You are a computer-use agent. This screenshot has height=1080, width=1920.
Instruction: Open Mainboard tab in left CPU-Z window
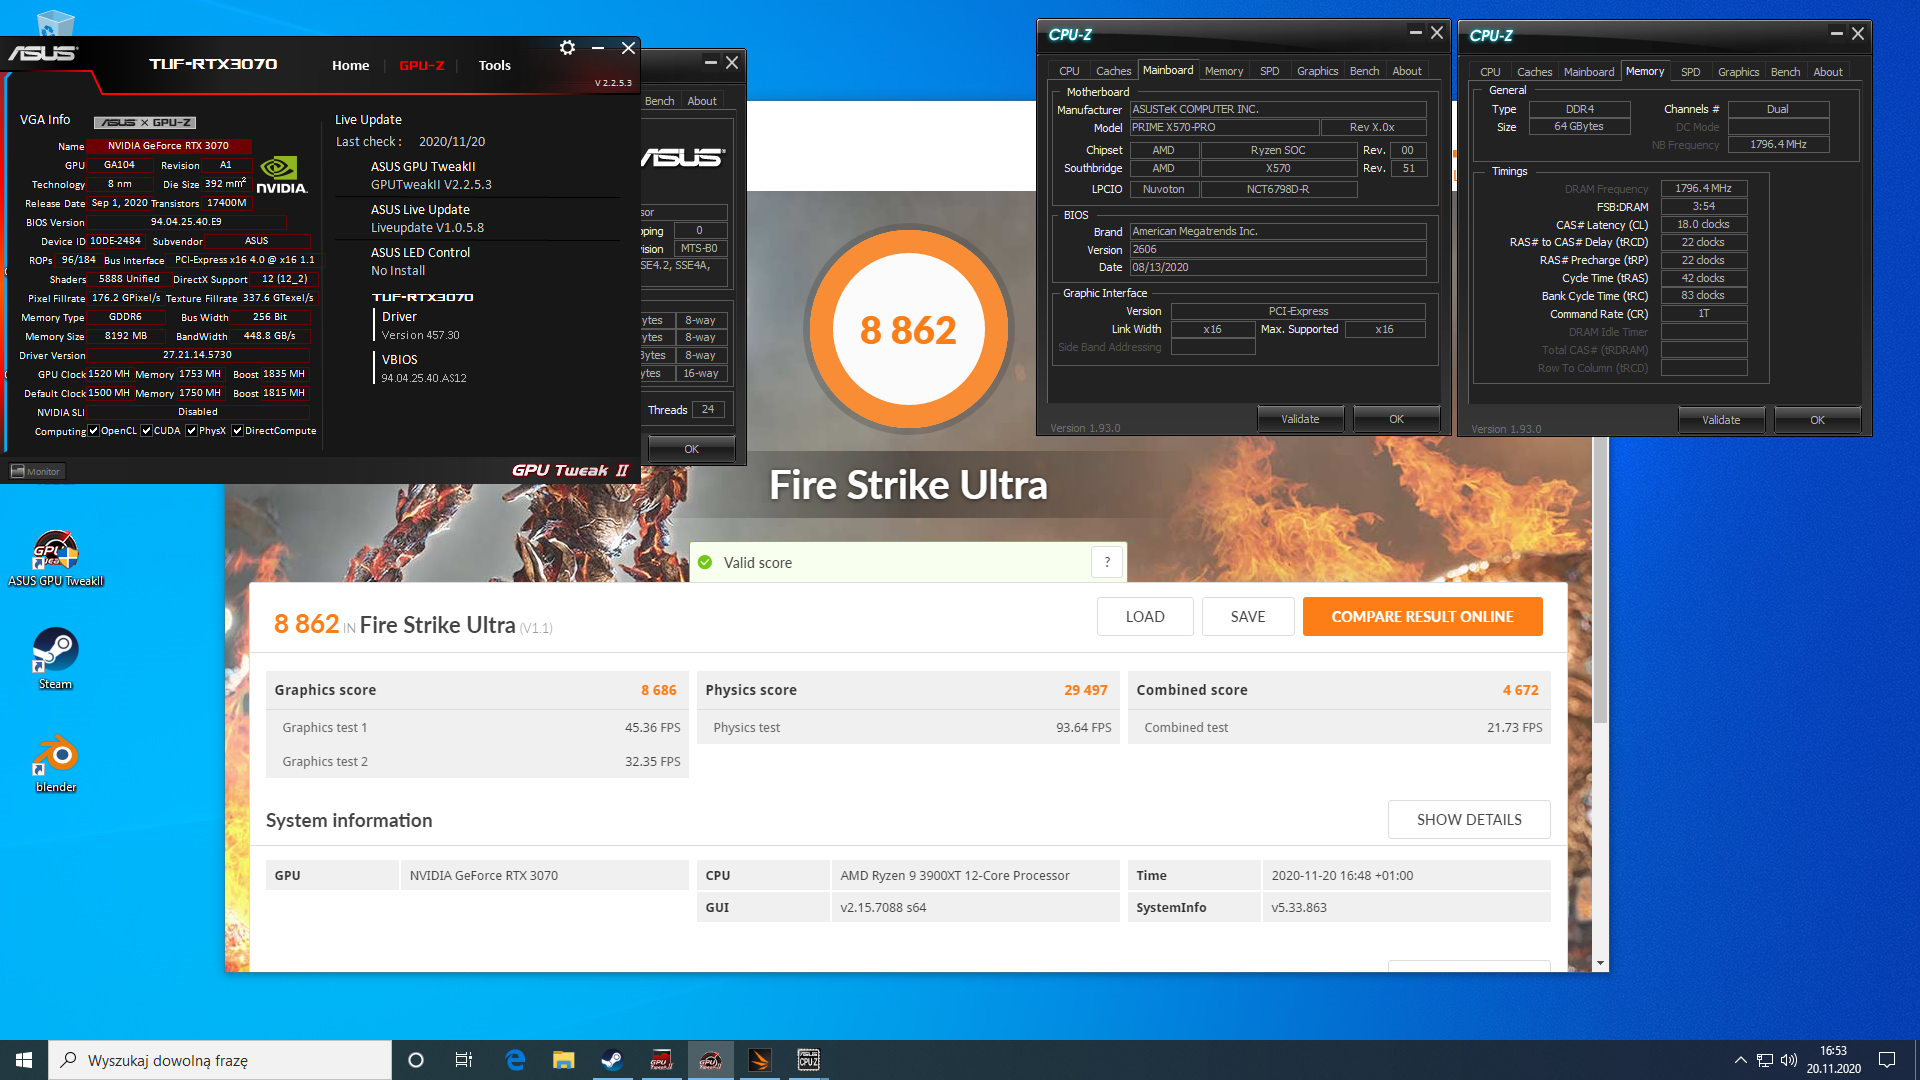coord(1168,70)
